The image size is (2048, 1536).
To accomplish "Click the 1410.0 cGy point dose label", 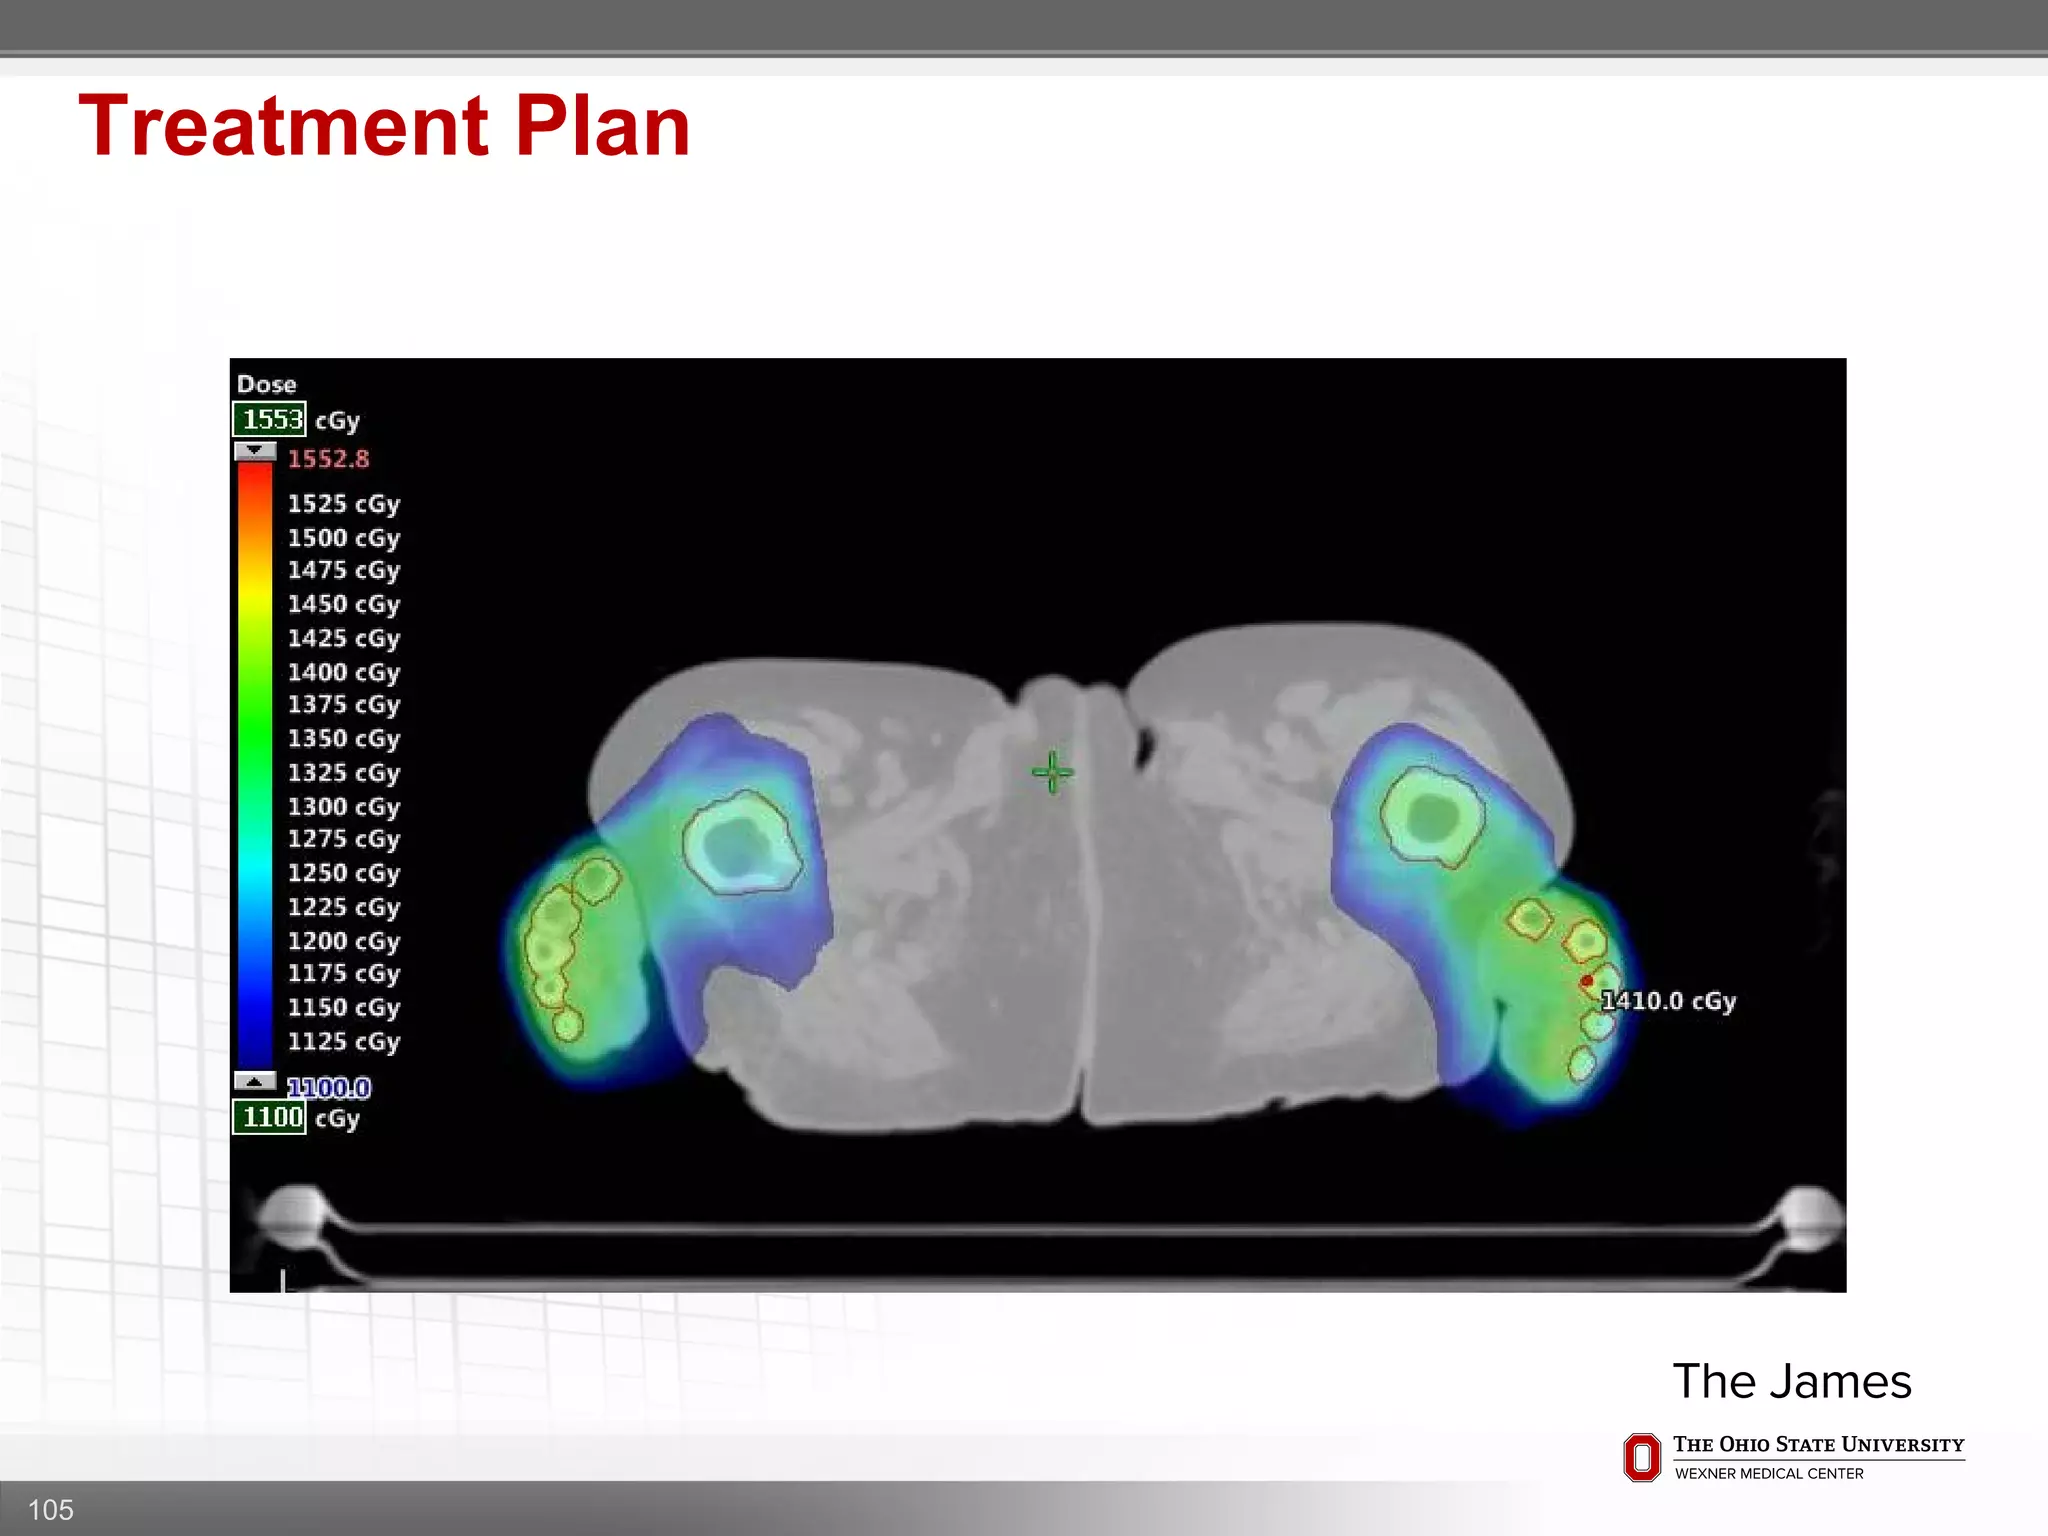I will [1668, 1001].
